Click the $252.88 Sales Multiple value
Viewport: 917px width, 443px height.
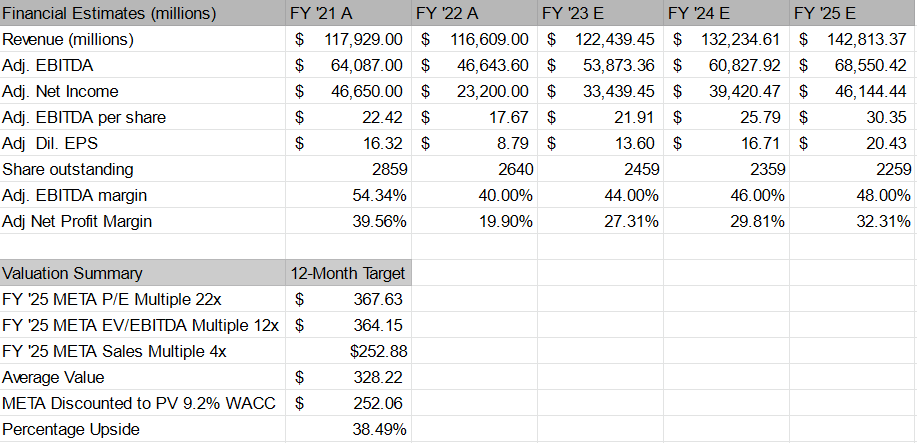[378, 351]
